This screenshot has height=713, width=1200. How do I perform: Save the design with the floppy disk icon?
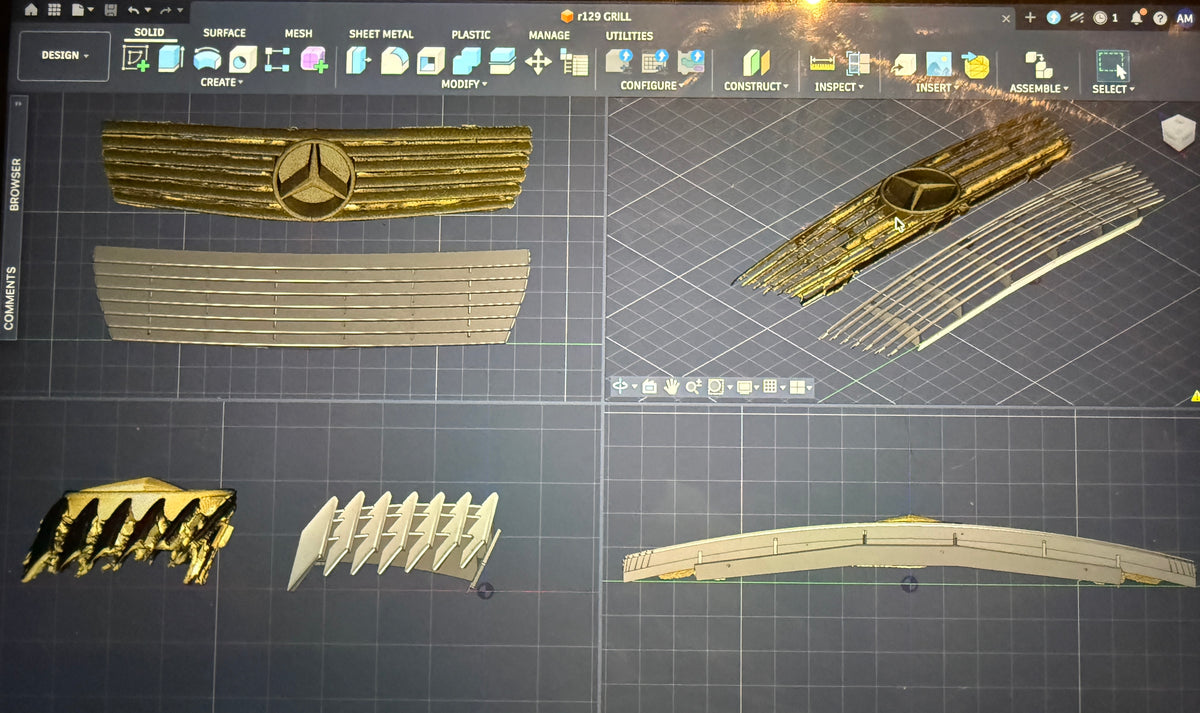[110, 10]
